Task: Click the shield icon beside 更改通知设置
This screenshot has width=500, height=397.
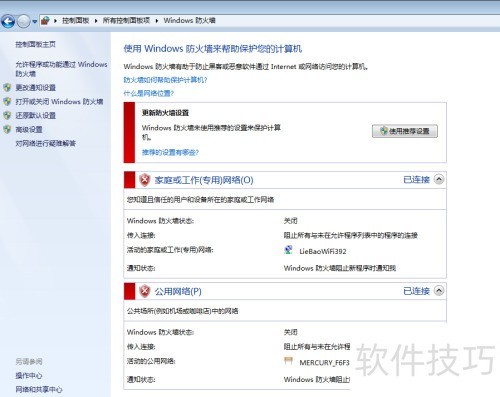Action: pyautogui.click(x=7, y=88)
